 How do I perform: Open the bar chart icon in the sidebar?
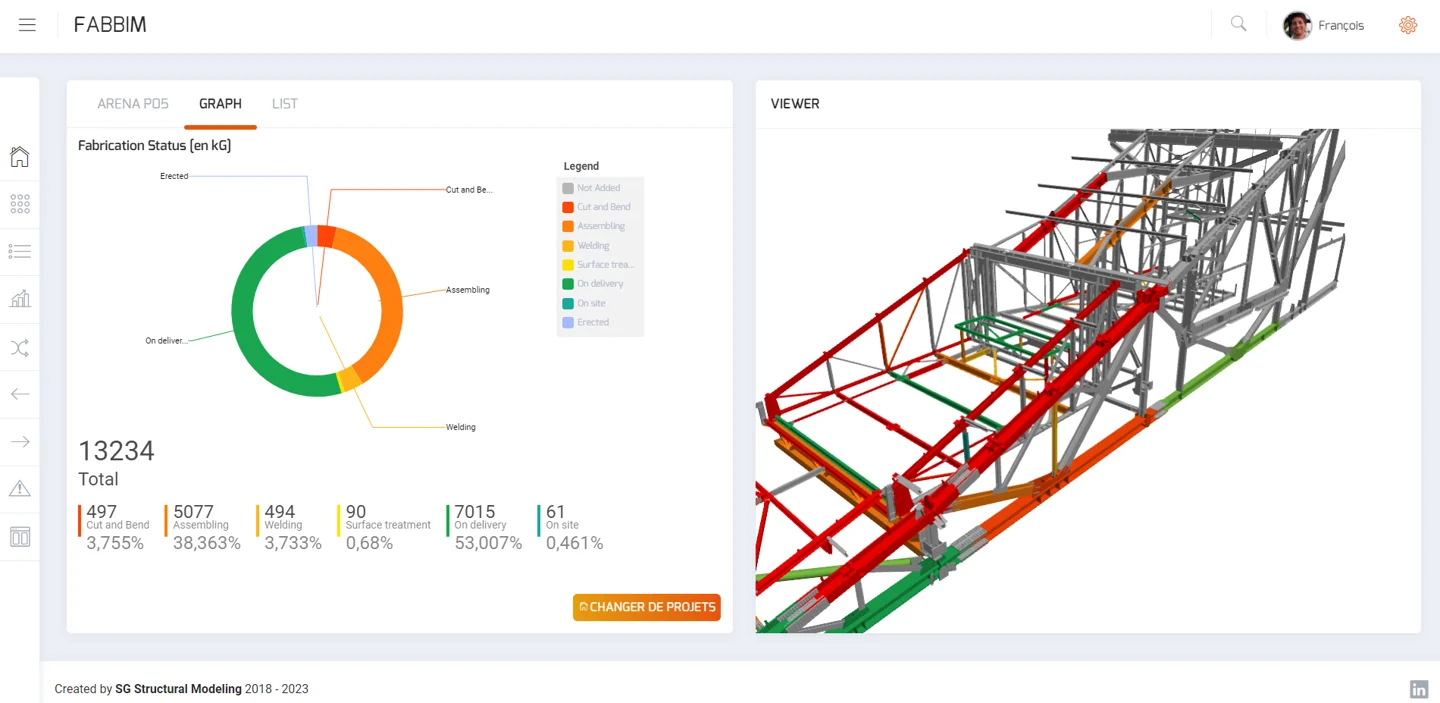point(20,299)
